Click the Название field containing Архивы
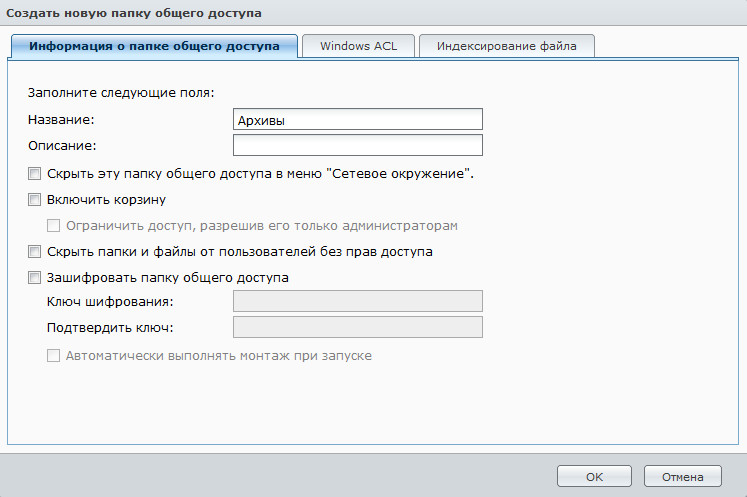 click(x=357, y=120)
